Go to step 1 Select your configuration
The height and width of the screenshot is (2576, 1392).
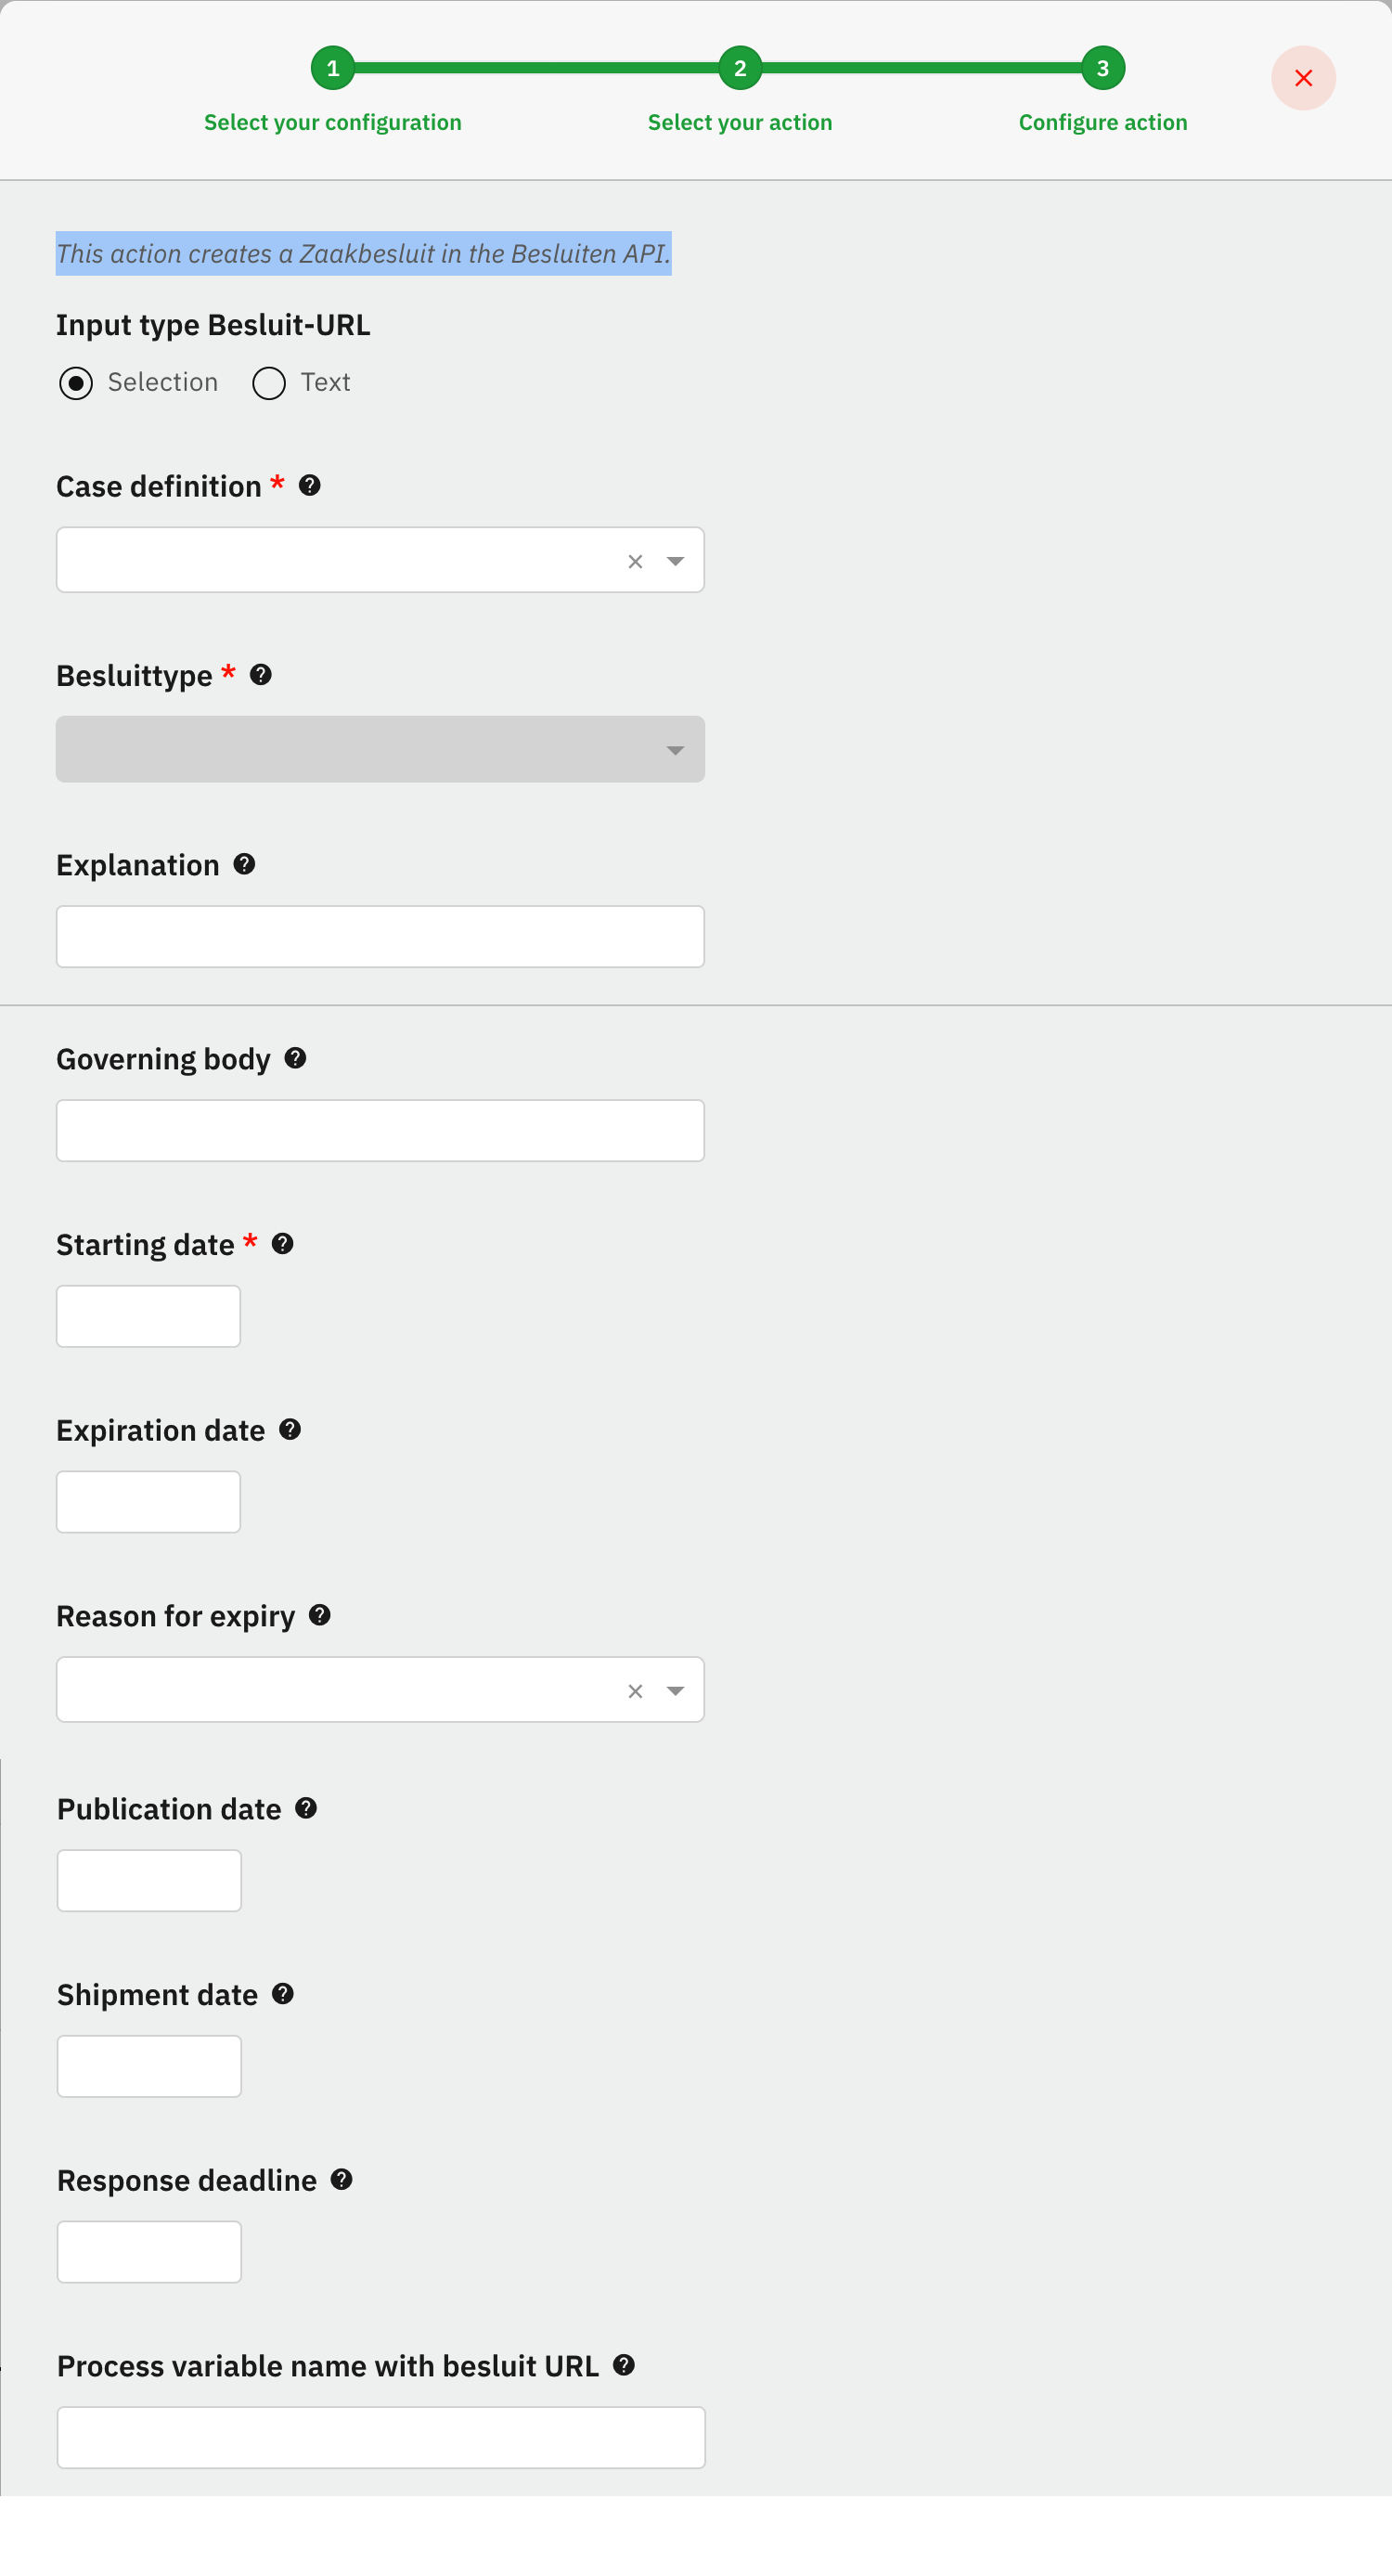[333, 69]
